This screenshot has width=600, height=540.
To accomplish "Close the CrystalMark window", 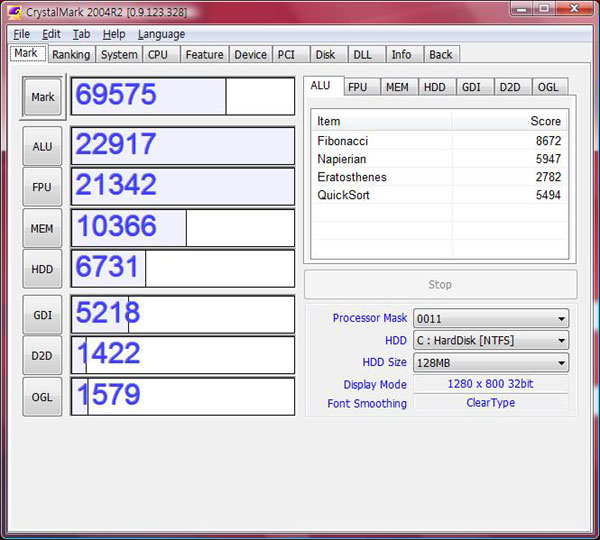I will (x=574, y=8).
